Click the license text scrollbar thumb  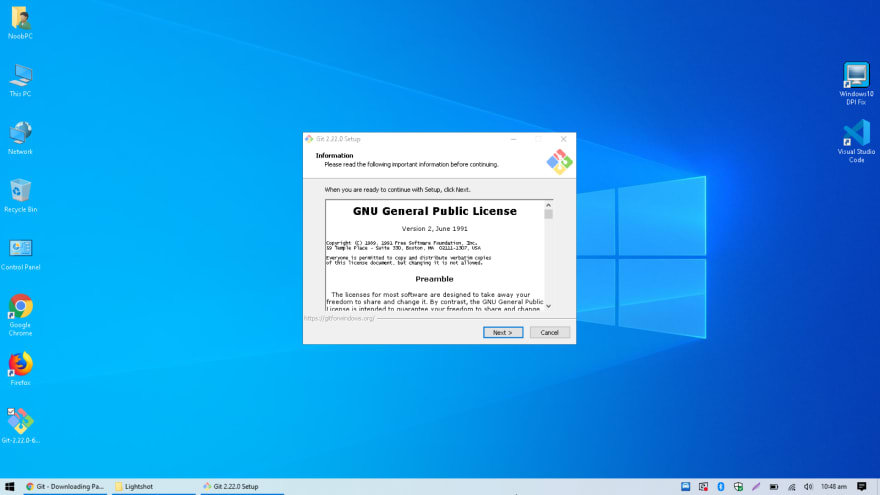[x=548, y=214]
